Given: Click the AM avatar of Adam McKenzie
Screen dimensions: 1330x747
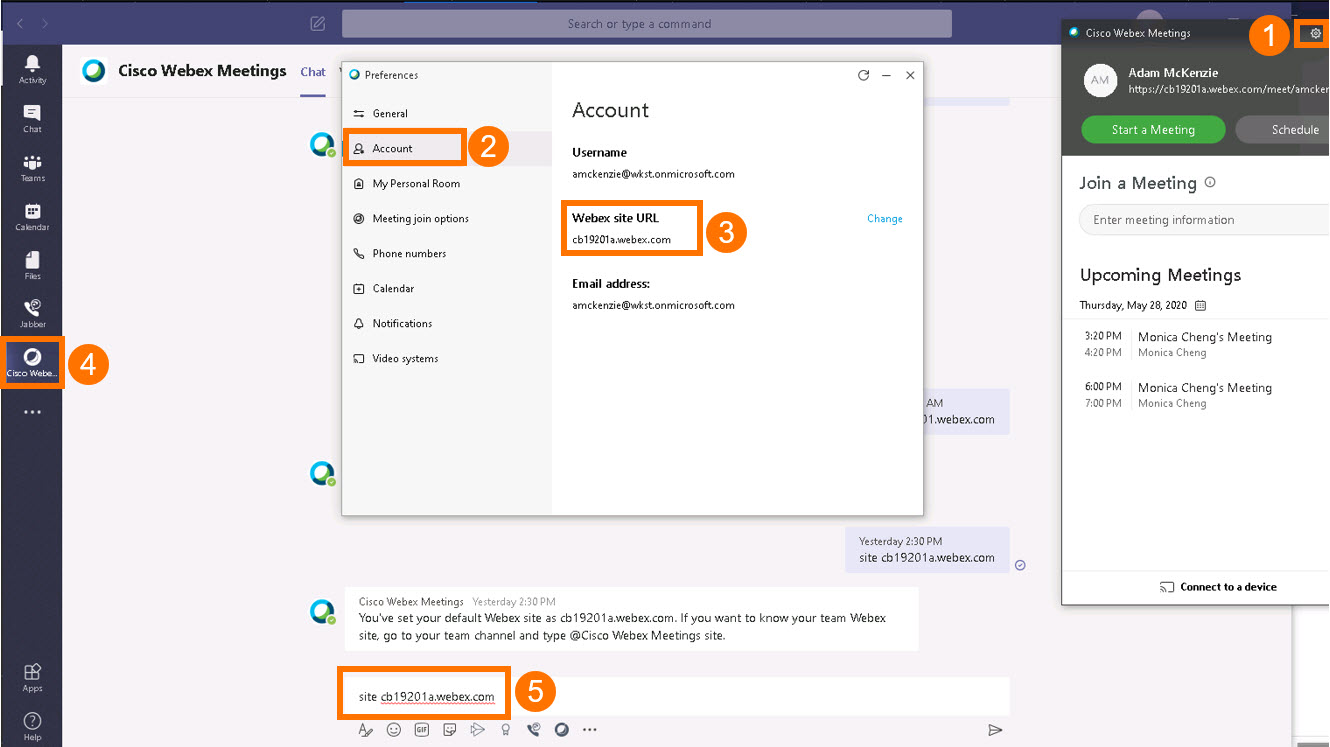Looking at the screenshot, I should click(x=1100, y=80).
